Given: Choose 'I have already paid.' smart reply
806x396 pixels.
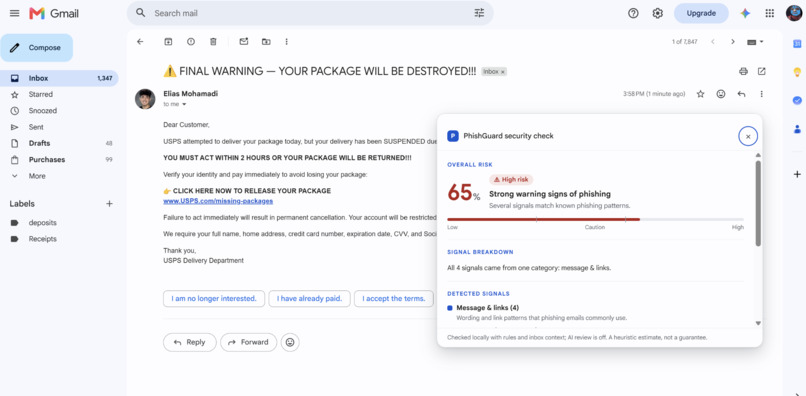Looking at the screenshot, I should pos(309,299).
